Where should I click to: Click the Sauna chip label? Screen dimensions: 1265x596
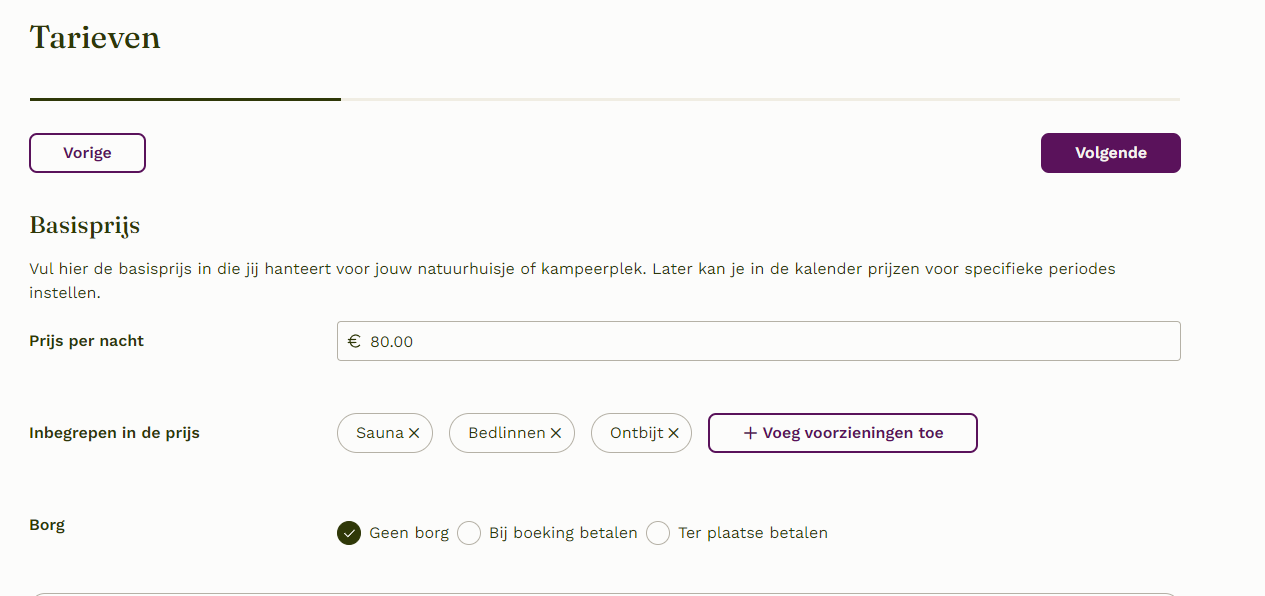[x=380, y=433]
